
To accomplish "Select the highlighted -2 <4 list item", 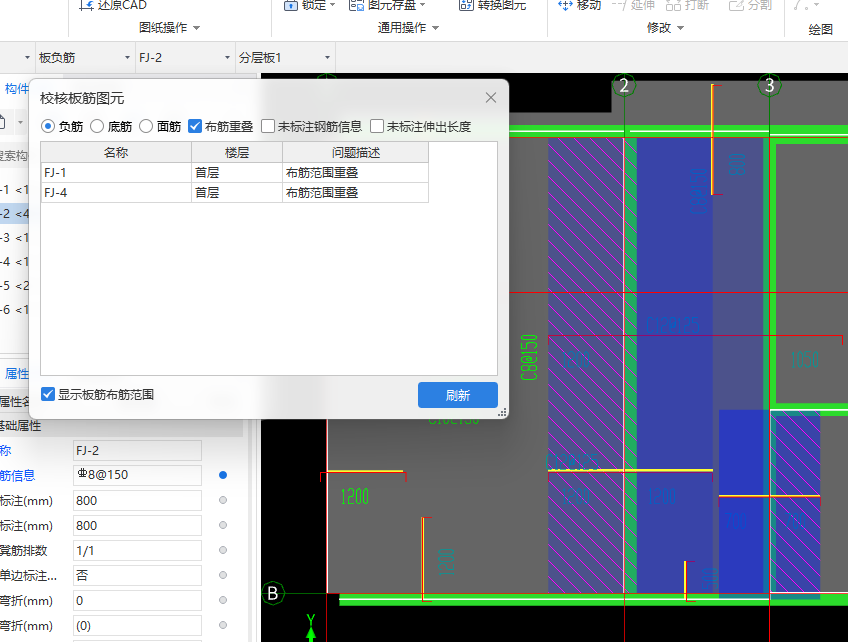I will tap(14, 214).
